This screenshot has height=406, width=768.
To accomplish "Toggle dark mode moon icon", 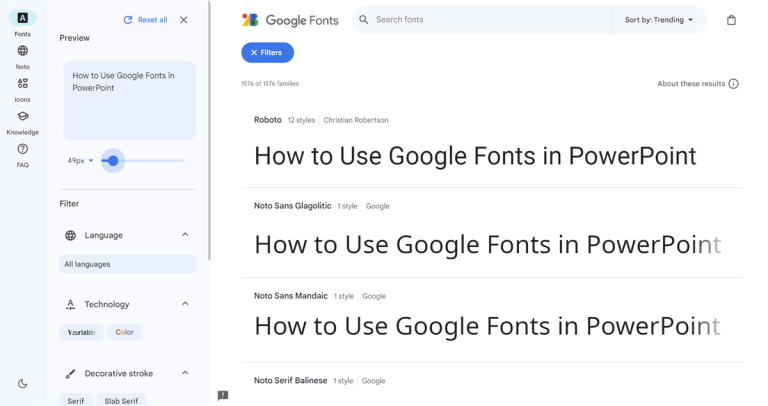I will tap(23, 384).
